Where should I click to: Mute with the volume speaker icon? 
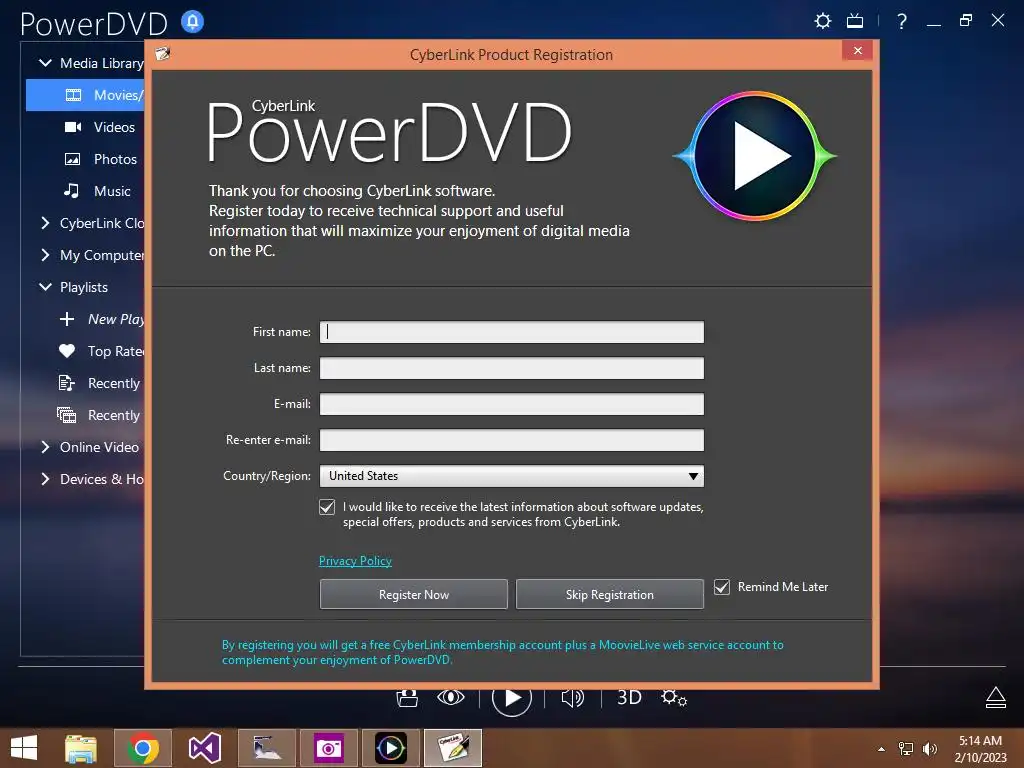(573, 697)
